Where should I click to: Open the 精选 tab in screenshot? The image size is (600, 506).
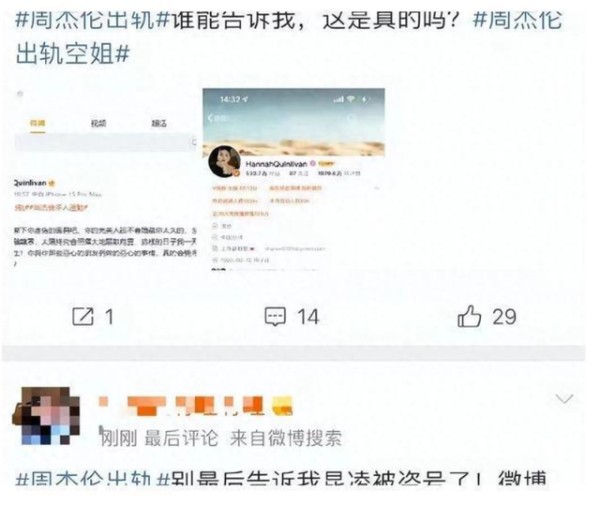pyautogui.click(x=159, y=123)
